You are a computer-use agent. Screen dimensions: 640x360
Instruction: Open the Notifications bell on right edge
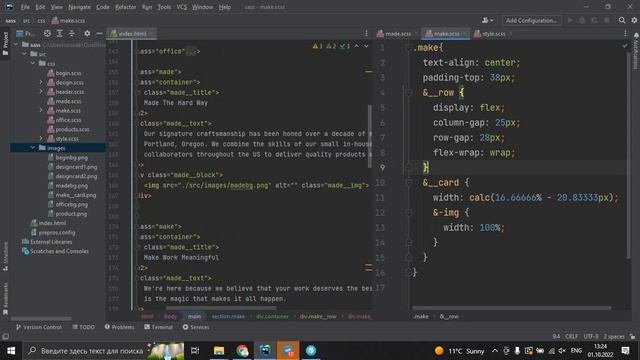(636, 36)
